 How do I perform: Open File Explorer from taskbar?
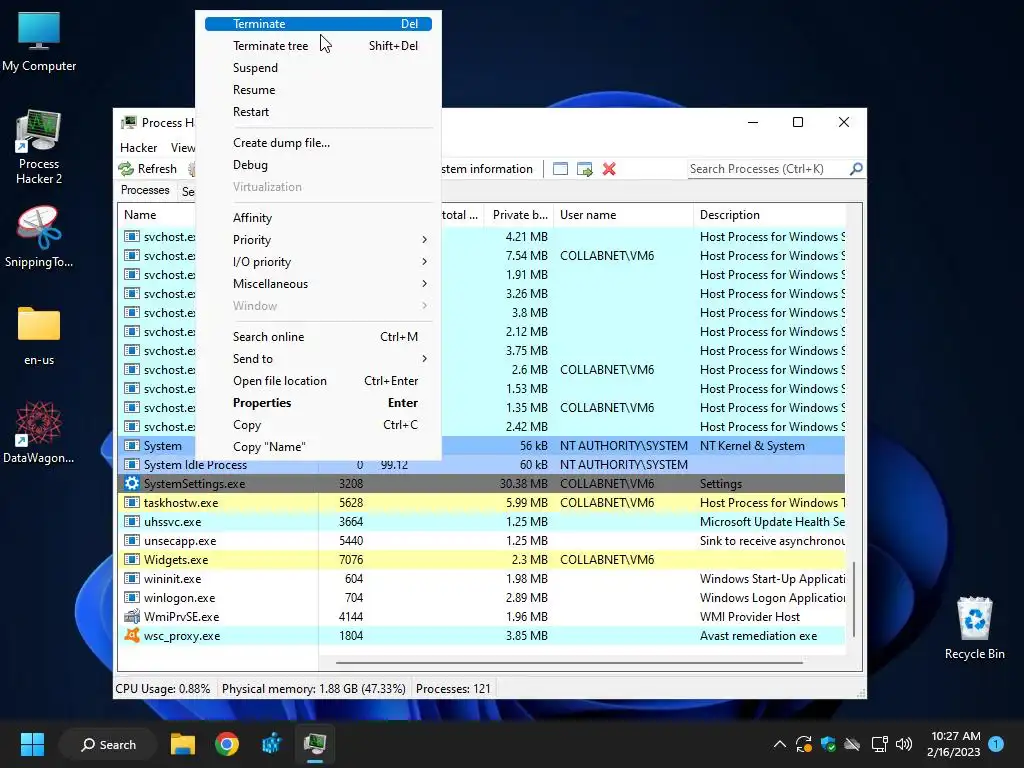(183, 744)
